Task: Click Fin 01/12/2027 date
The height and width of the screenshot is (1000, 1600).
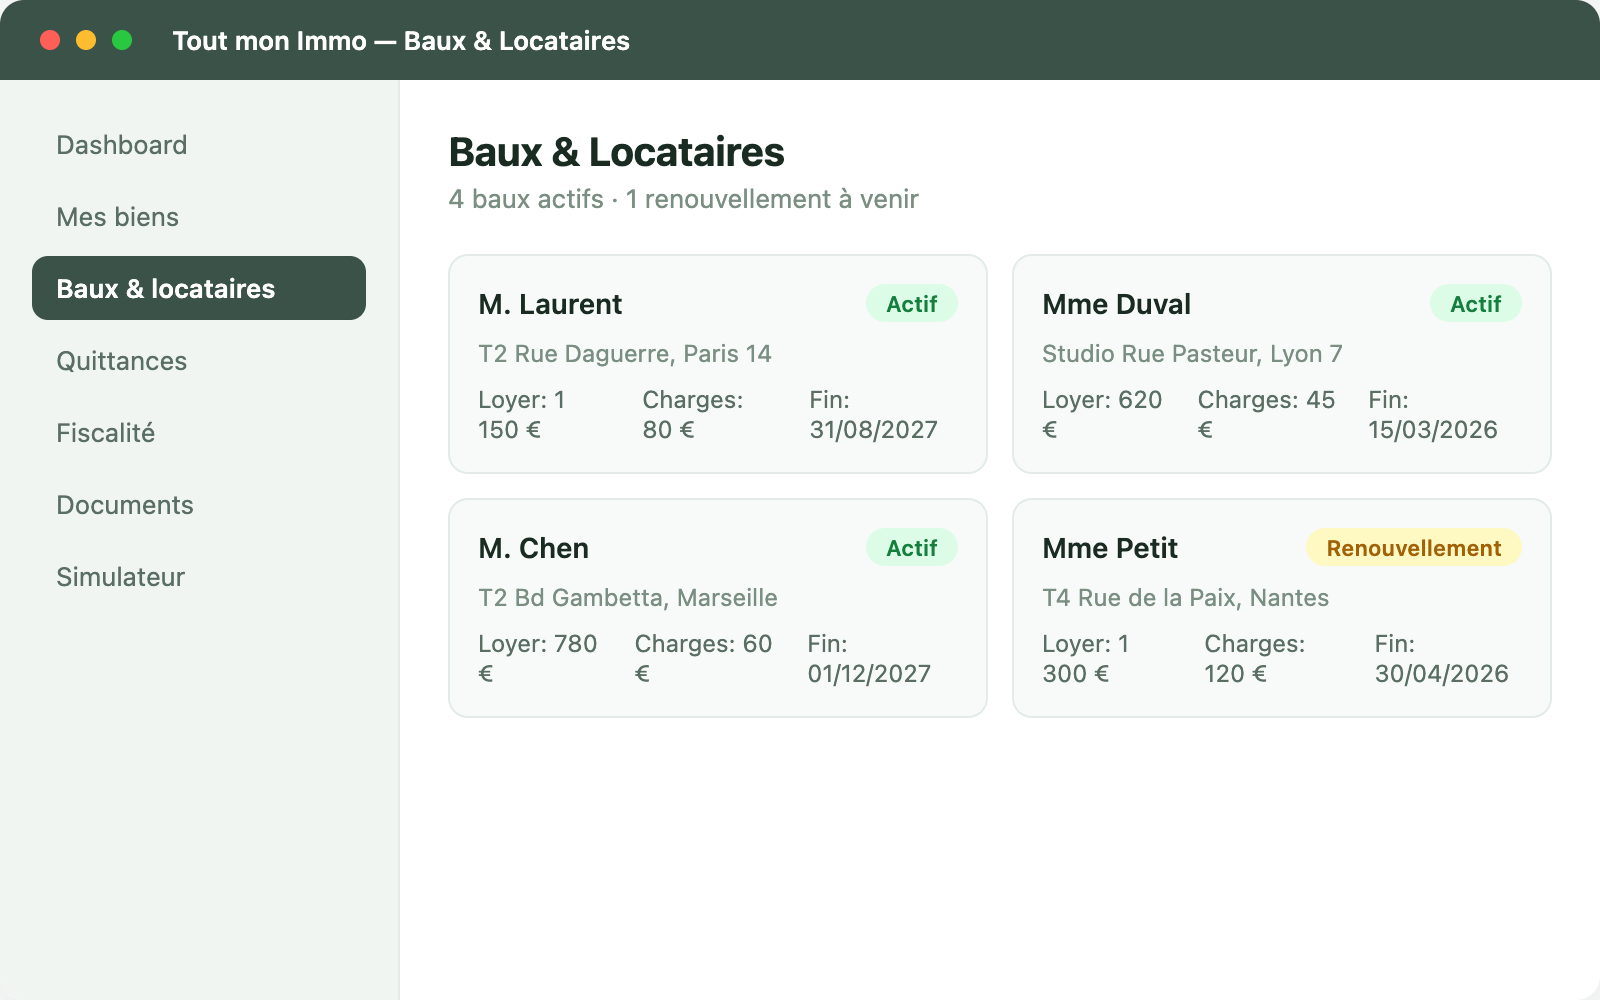Action: point(870,659)
